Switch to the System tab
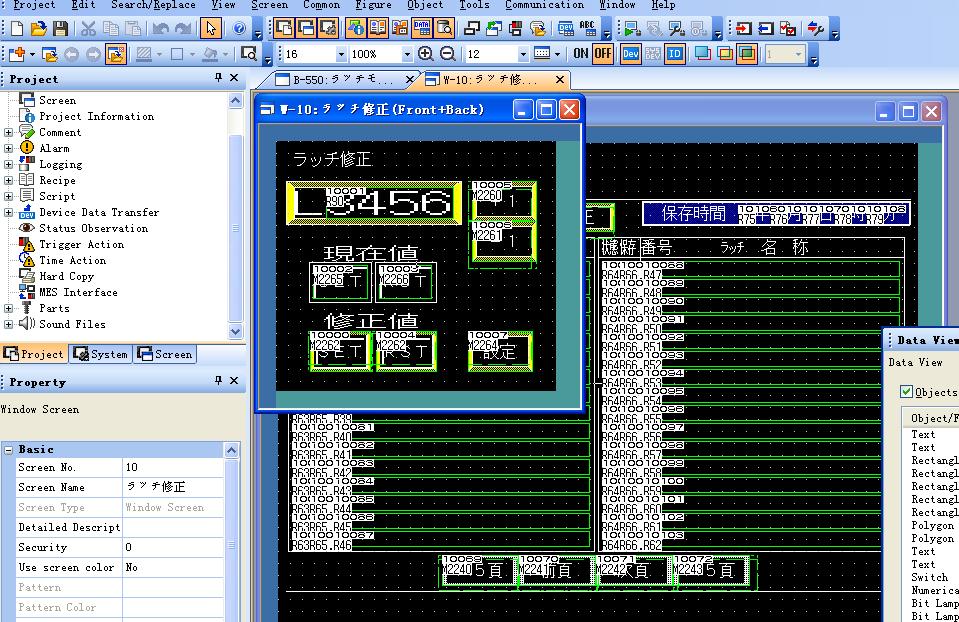 tap(101, 354)
